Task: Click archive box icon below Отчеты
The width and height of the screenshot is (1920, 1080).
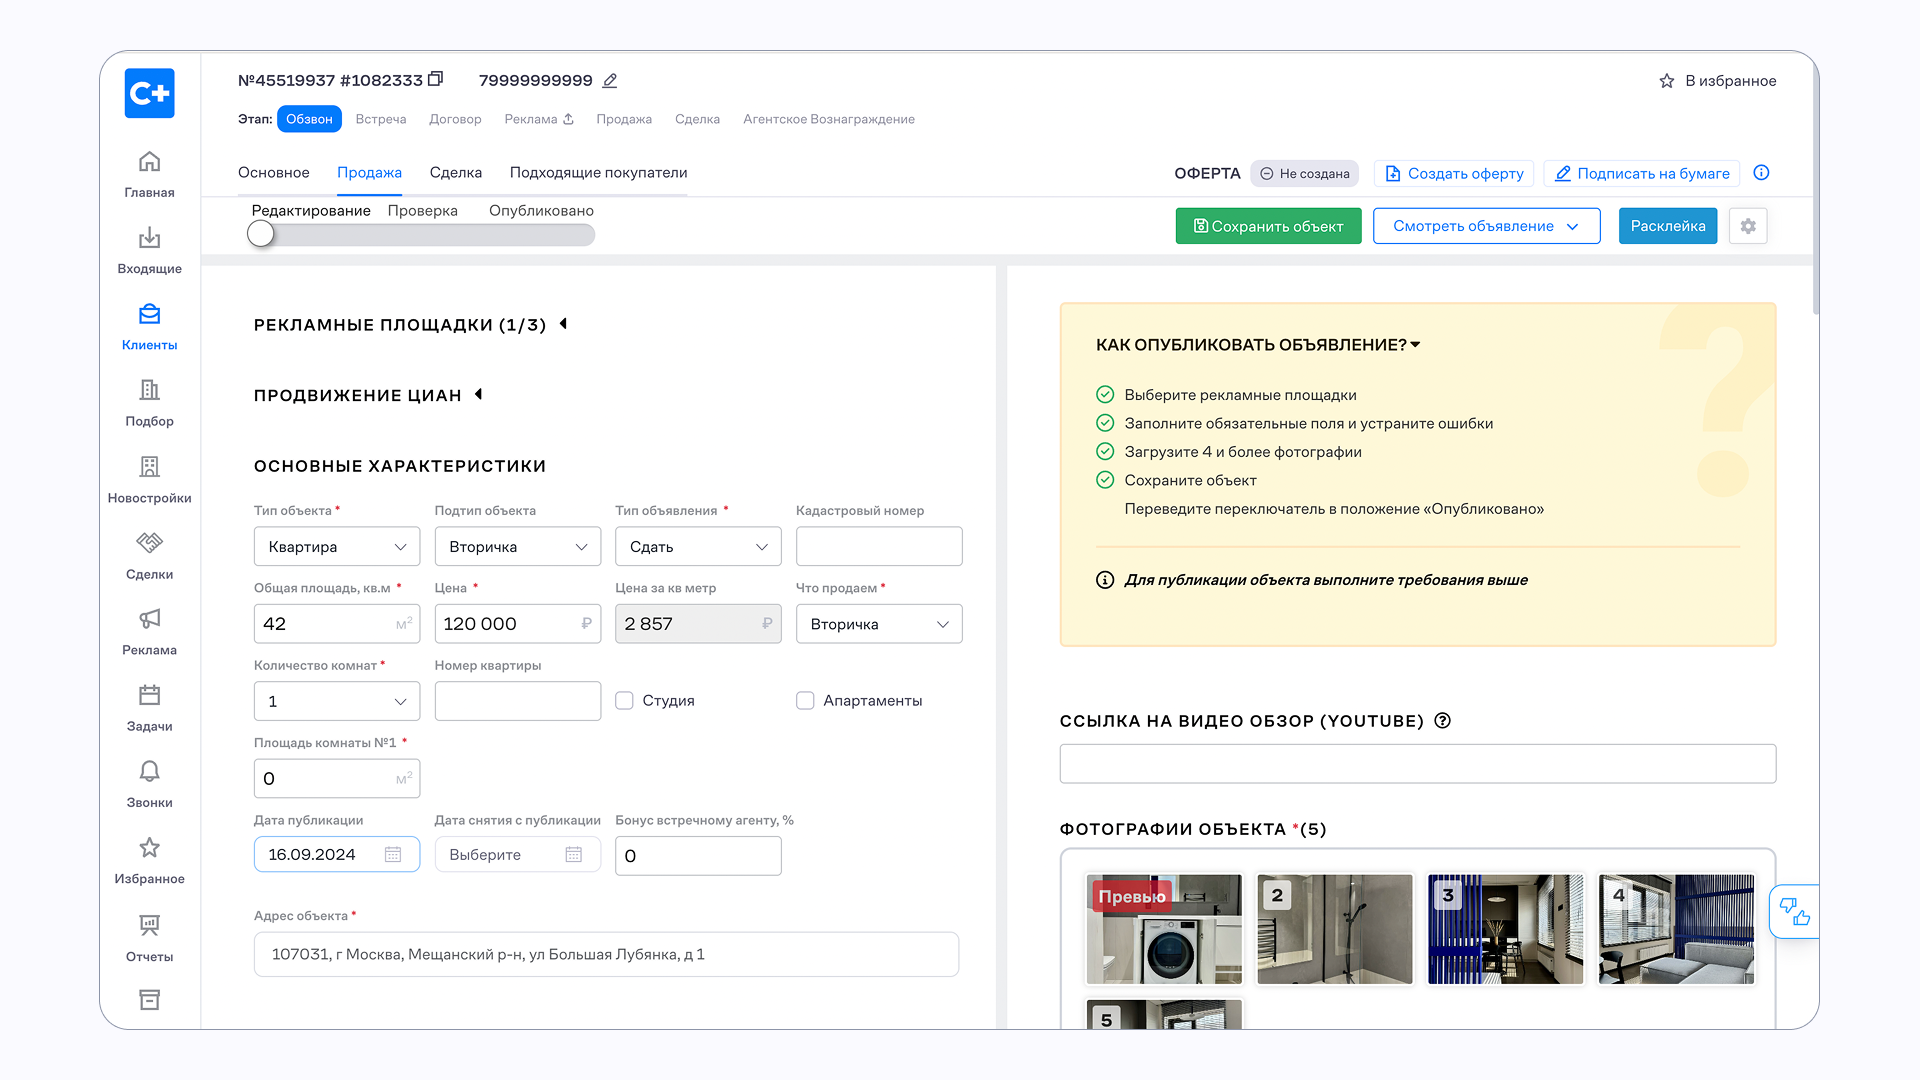Action: click(x=149, y=1000)
